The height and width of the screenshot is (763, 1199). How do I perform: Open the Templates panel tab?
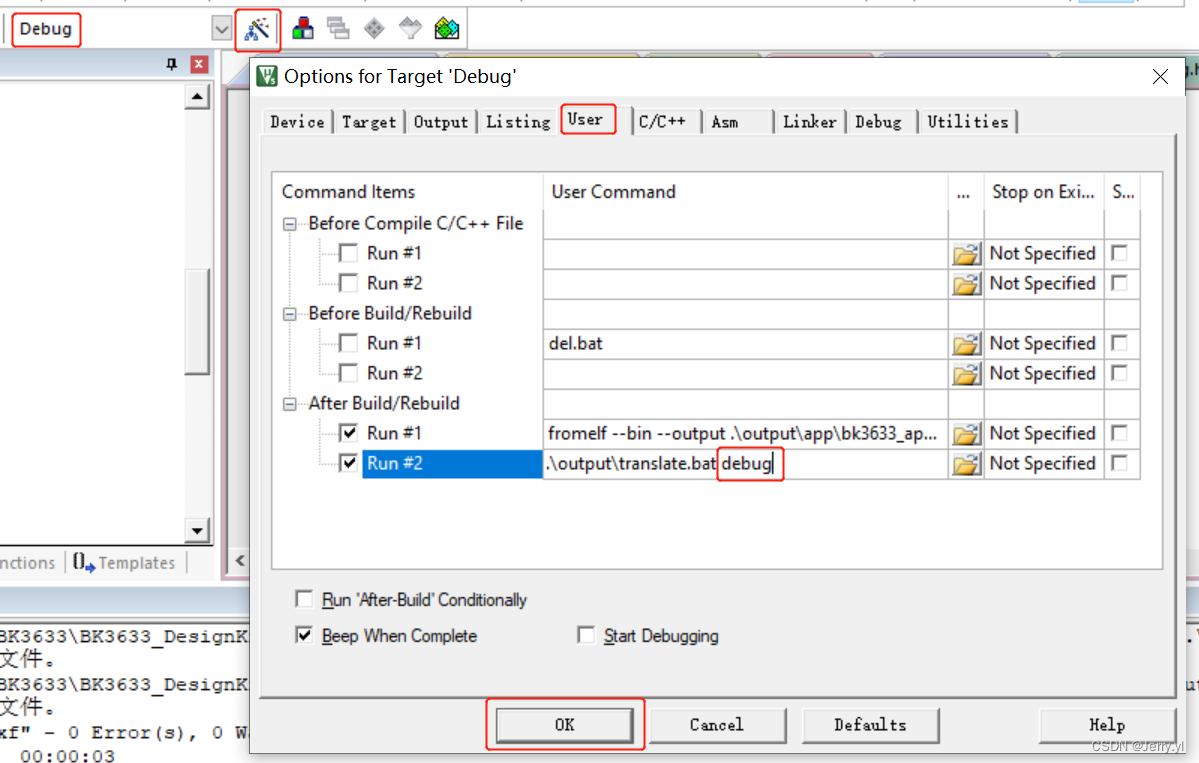(x=125, y=563)
